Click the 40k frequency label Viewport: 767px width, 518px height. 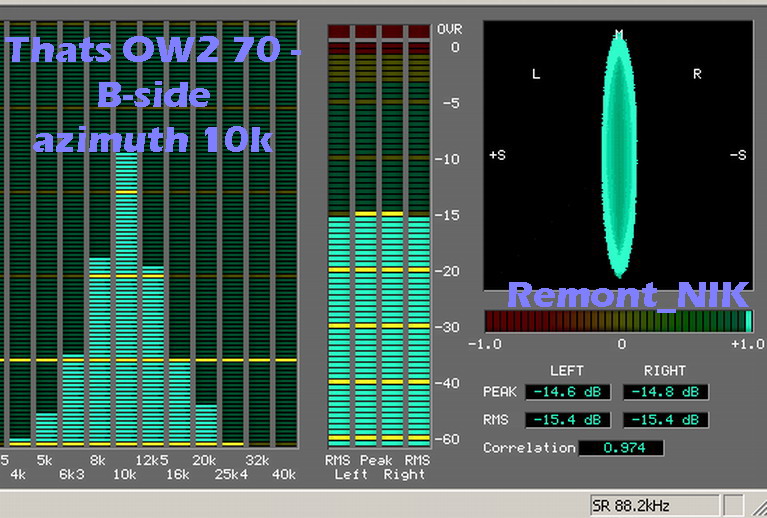pyautogui.click(x=284, y=474)
